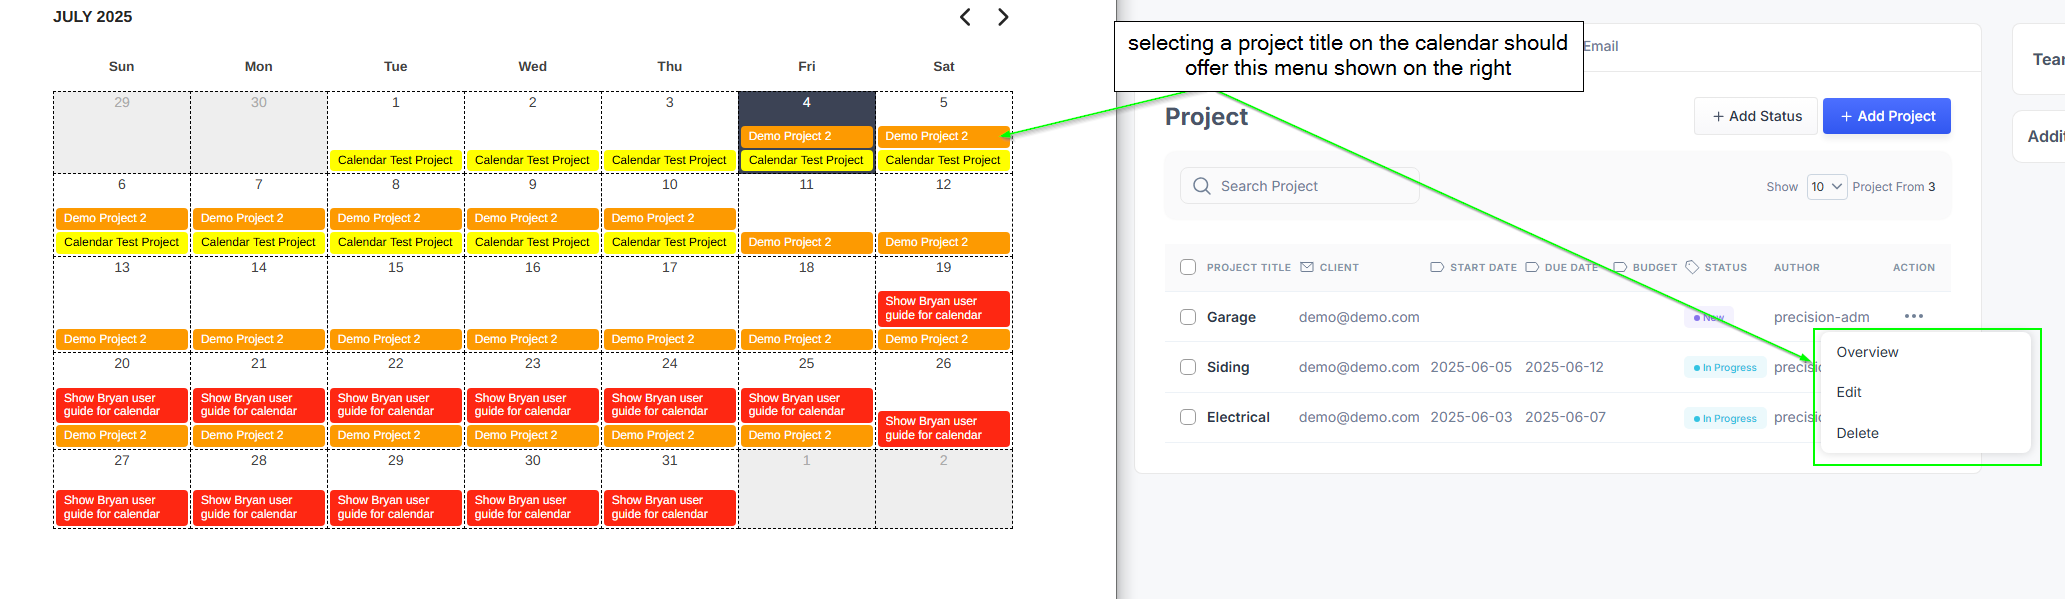Toggle the select-all projects checkbox
The height and width of the screenshot is (599, 2065).
pyautogui.click(x=1188, y=267)
